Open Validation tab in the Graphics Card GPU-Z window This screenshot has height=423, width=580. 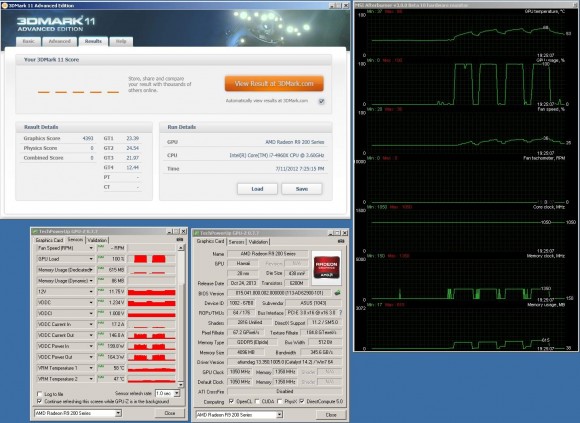pos(258,242)
